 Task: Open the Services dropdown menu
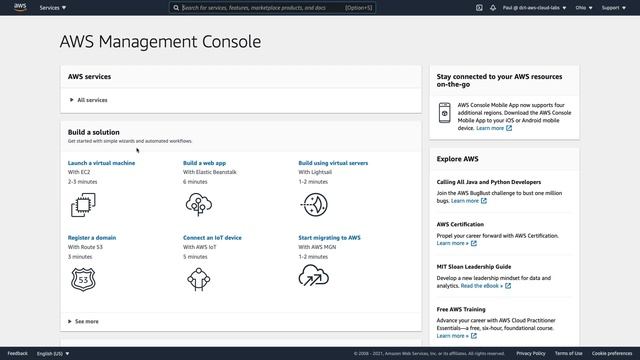coord(53,8)
